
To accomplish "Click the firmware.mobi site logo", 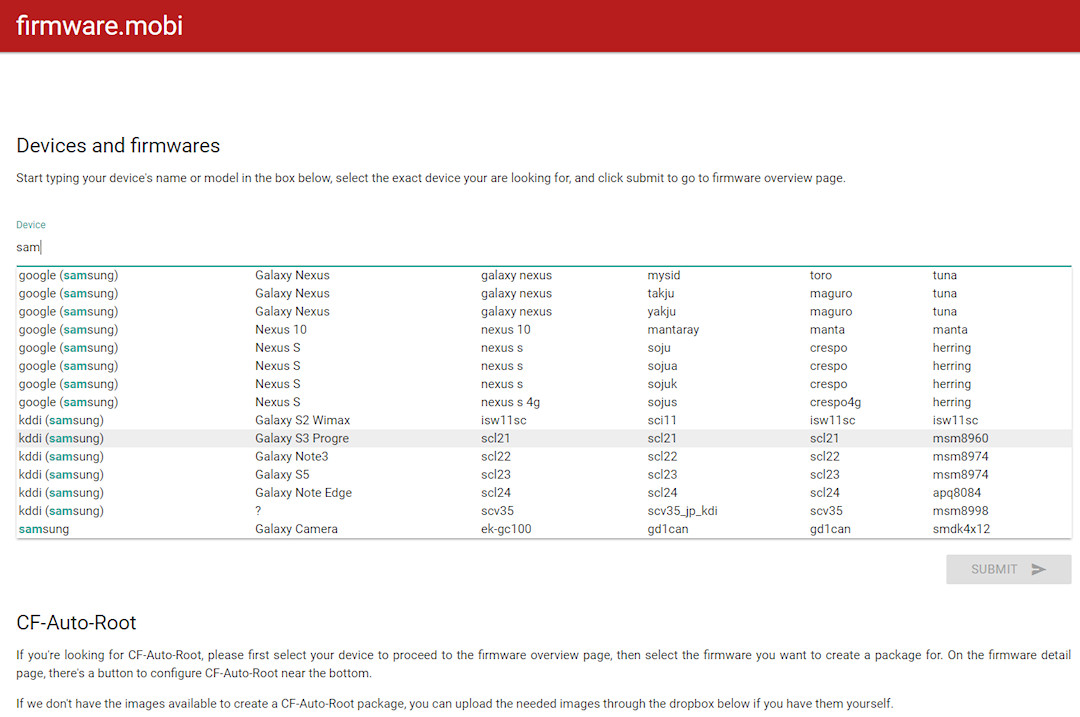I will click(99, 26).
